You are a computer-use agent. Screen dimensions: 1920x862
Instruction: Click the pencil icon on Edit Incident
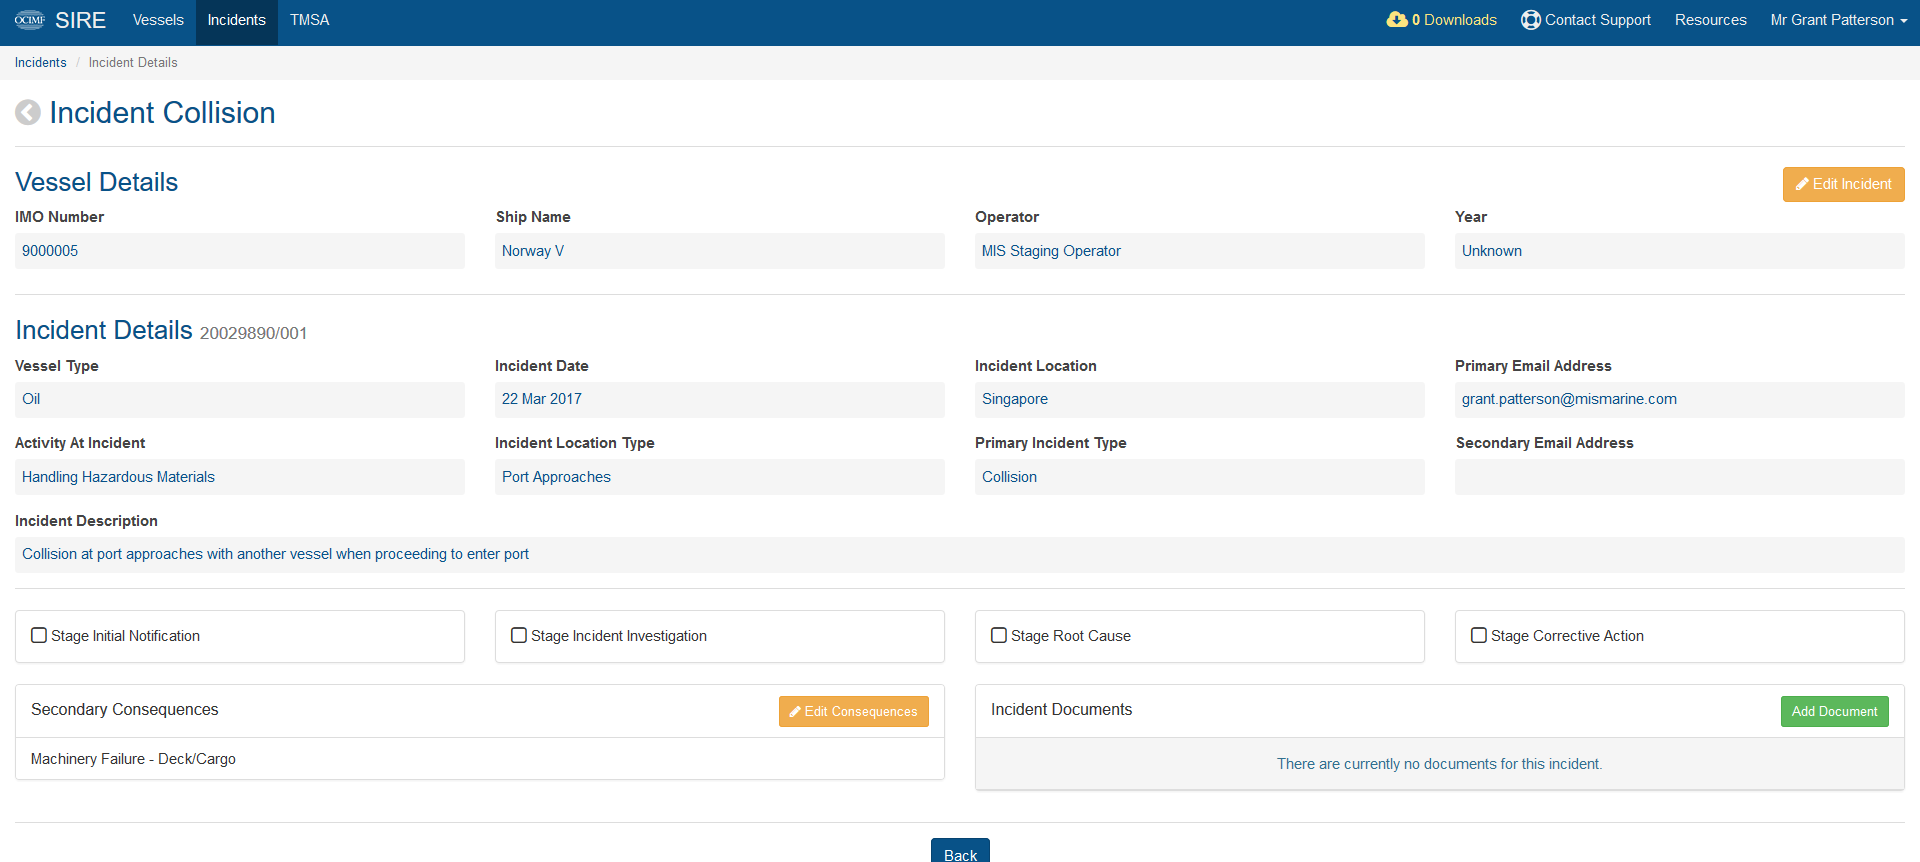click(1802, 184)
